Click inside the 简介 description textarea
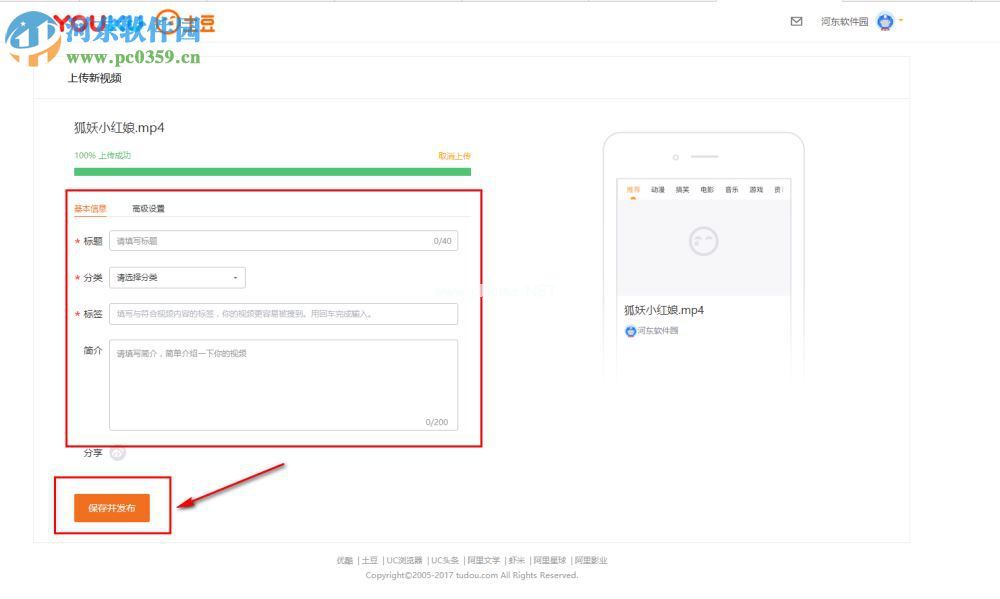This screenshot has height=599, width=1000. [x=283, y=384]
